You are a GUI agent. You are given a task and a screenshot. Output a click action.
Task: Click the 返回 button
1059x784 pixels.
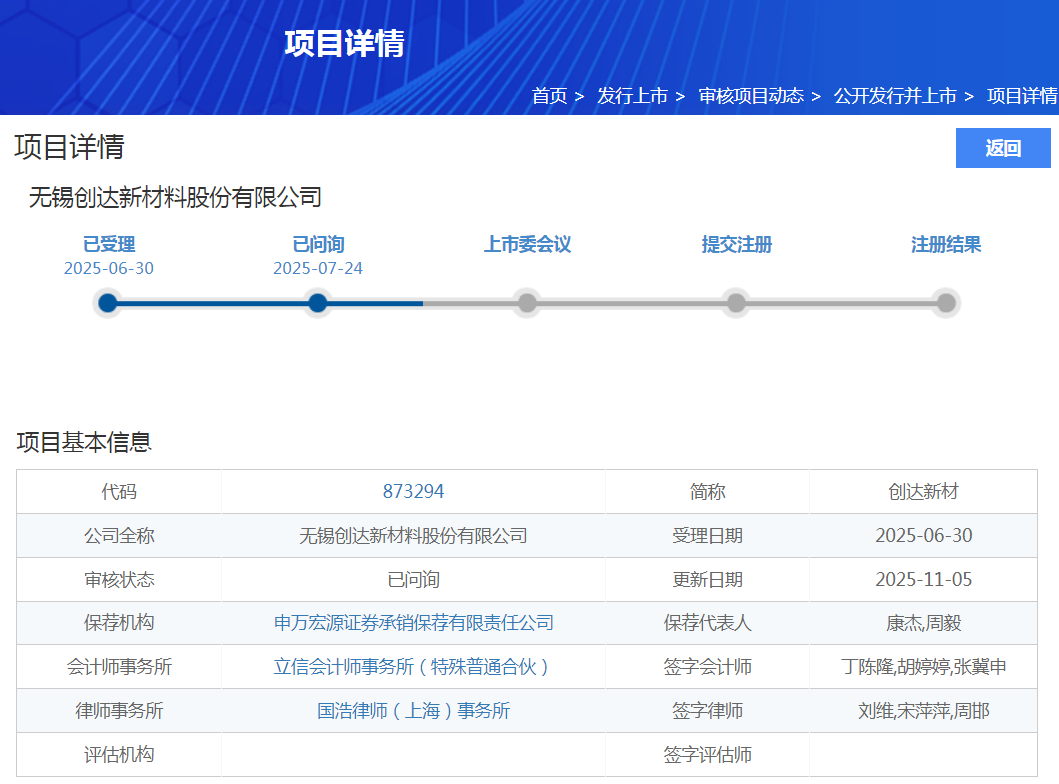pos(1003,148)
